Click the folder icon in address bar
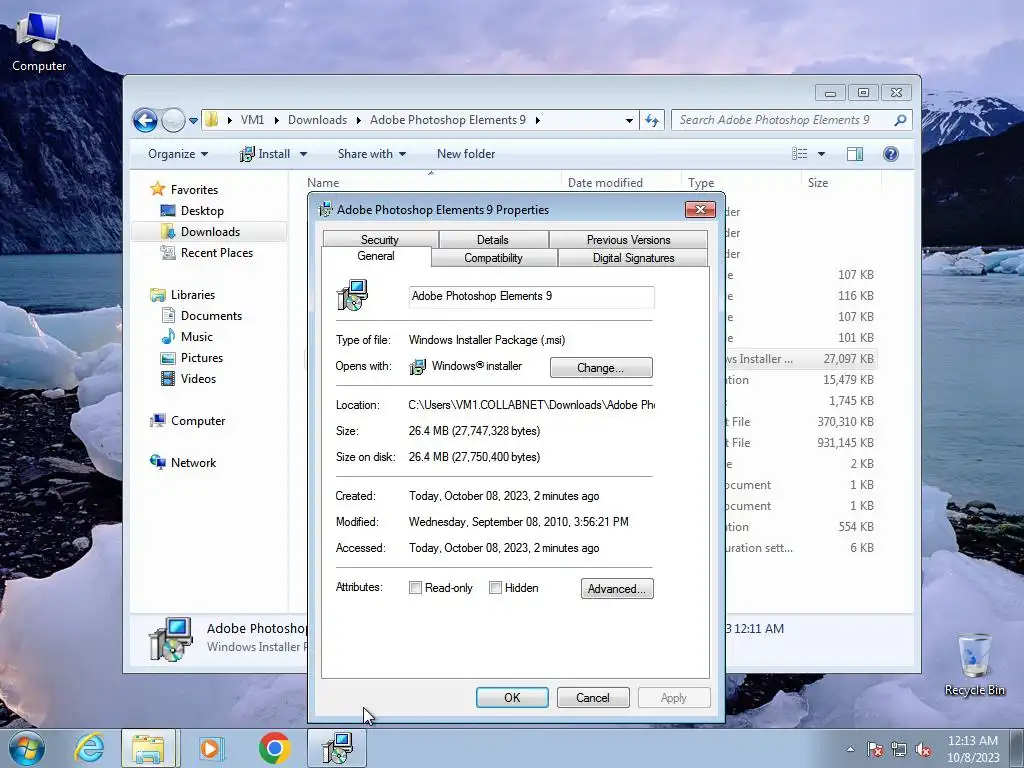Viewport: 1024px width, 768px height. pos(212,120)
